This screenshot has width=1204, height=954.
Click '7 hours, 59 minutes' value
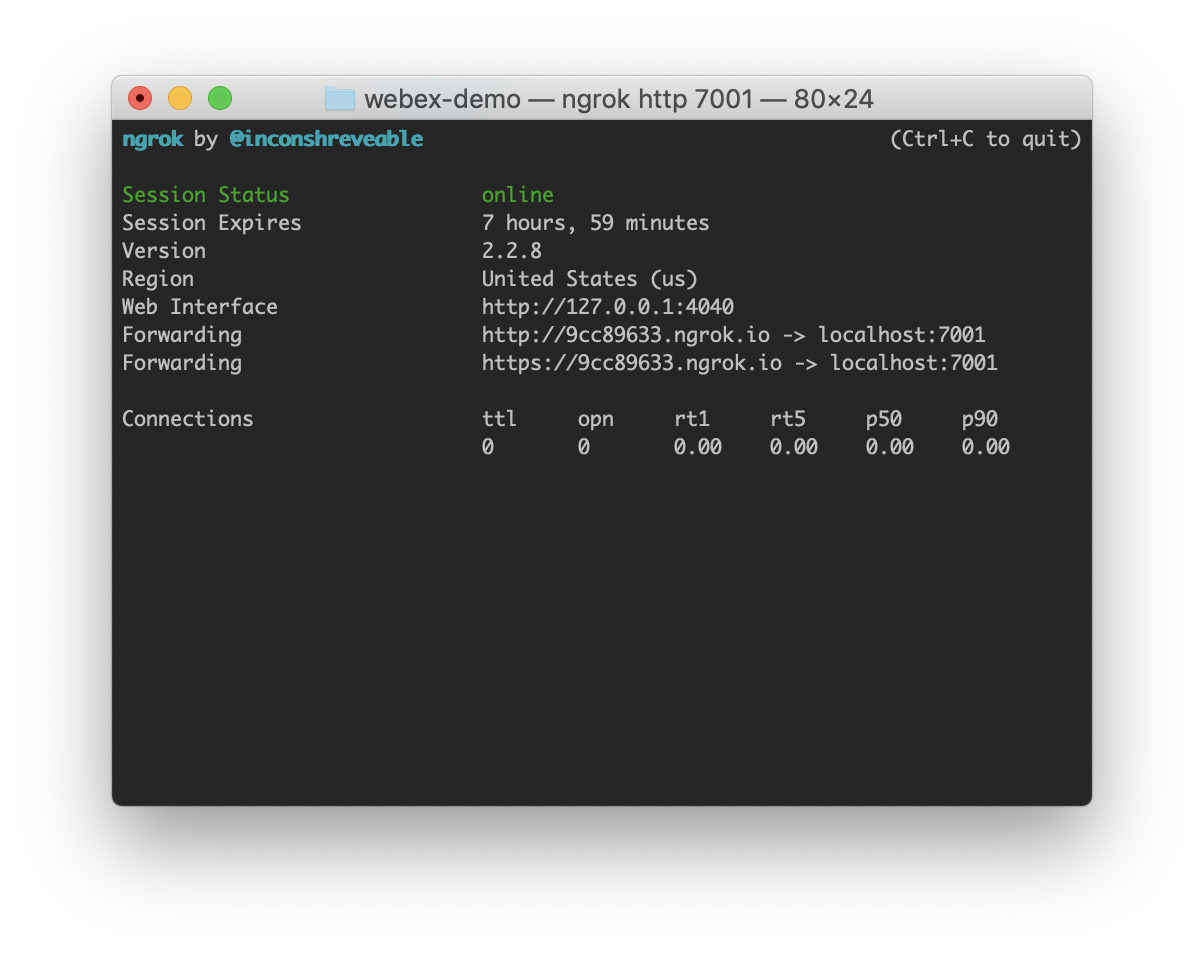point(596,223)
